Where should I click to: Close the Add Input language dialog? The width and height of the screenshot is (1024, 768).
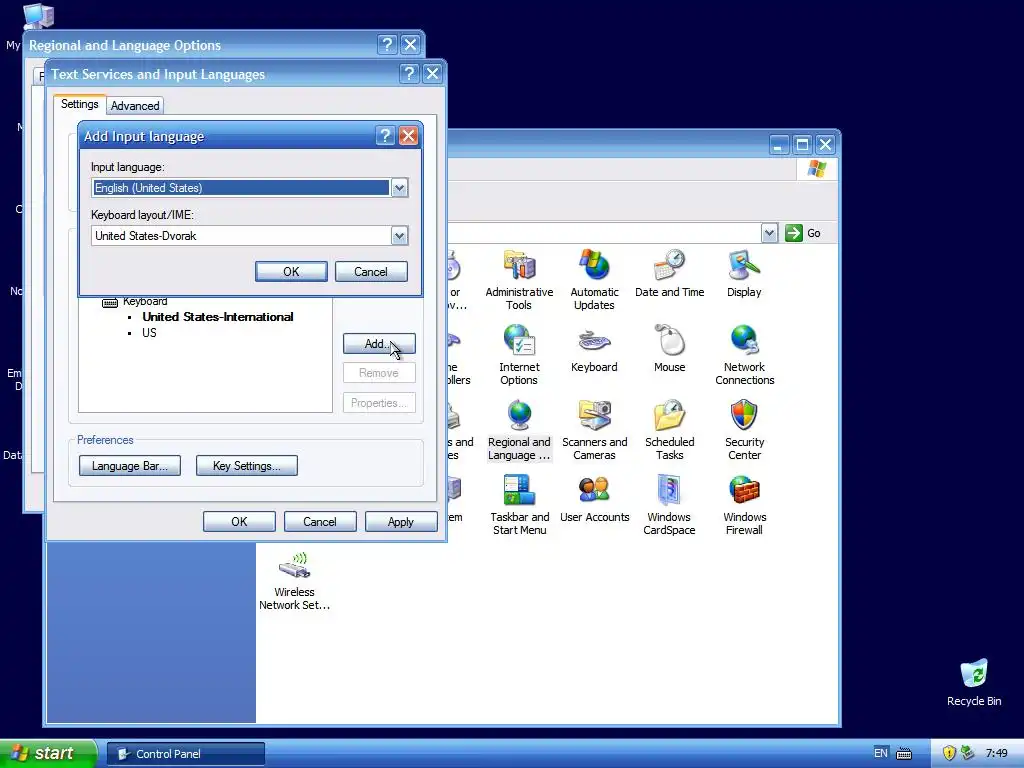coord(409,136)
